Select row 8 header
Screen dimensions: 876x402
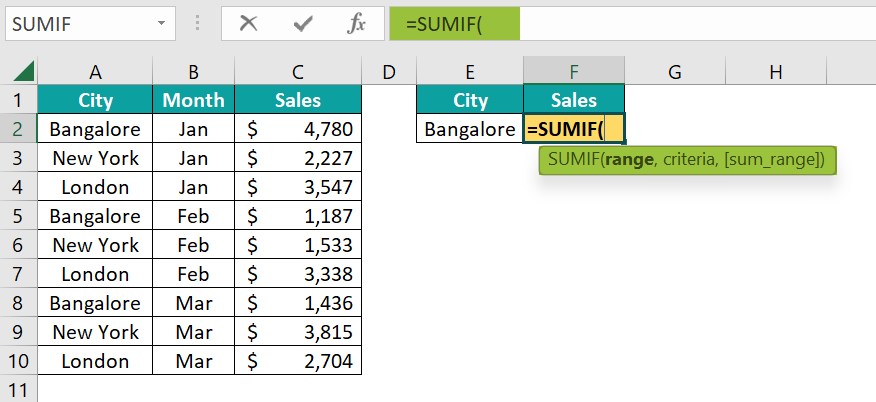tap(18, 303)
